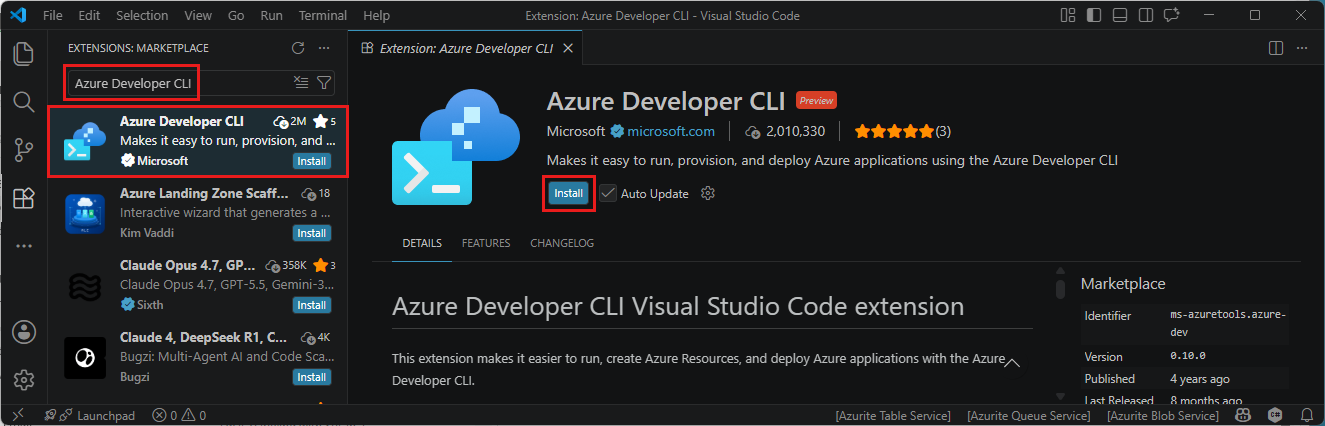Viewport: 1325px width, 426px height.
Task: Click the five-star rating on details page
Action: [894, 131]
